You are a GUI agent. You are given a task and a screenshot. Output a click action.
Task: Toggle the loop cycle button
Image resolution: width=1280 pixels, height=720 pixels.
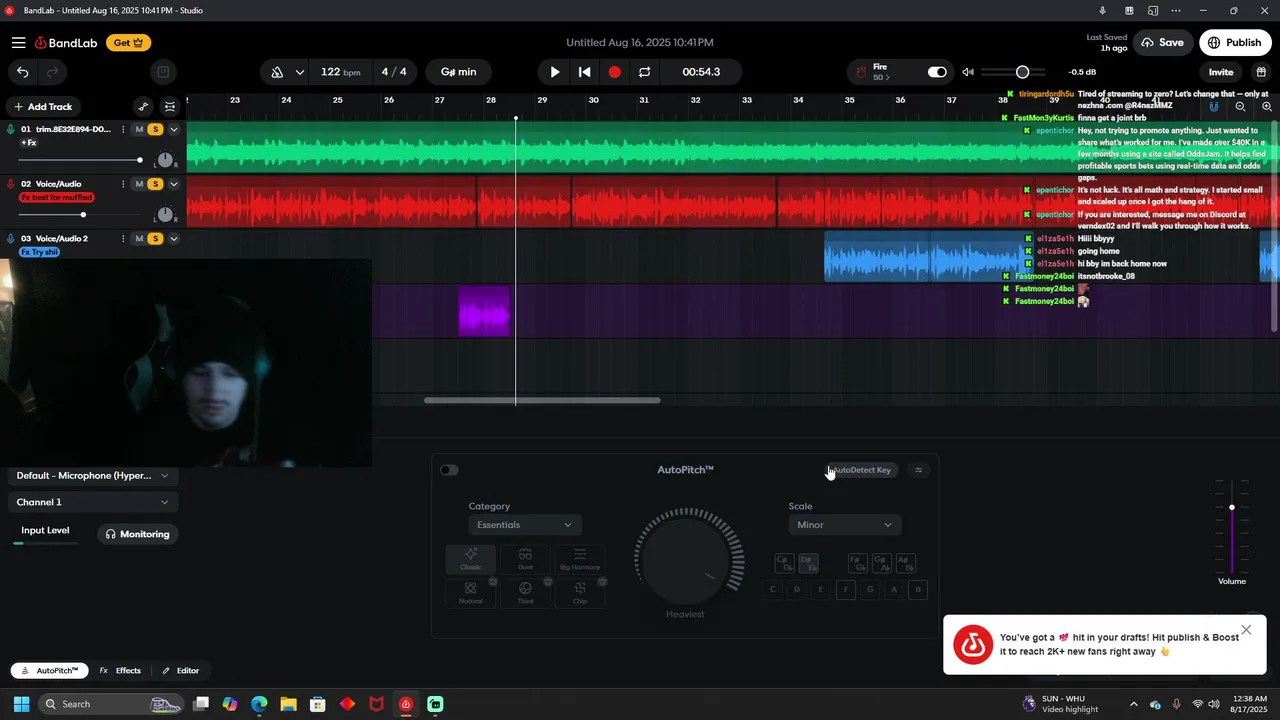tap(645, 72)
